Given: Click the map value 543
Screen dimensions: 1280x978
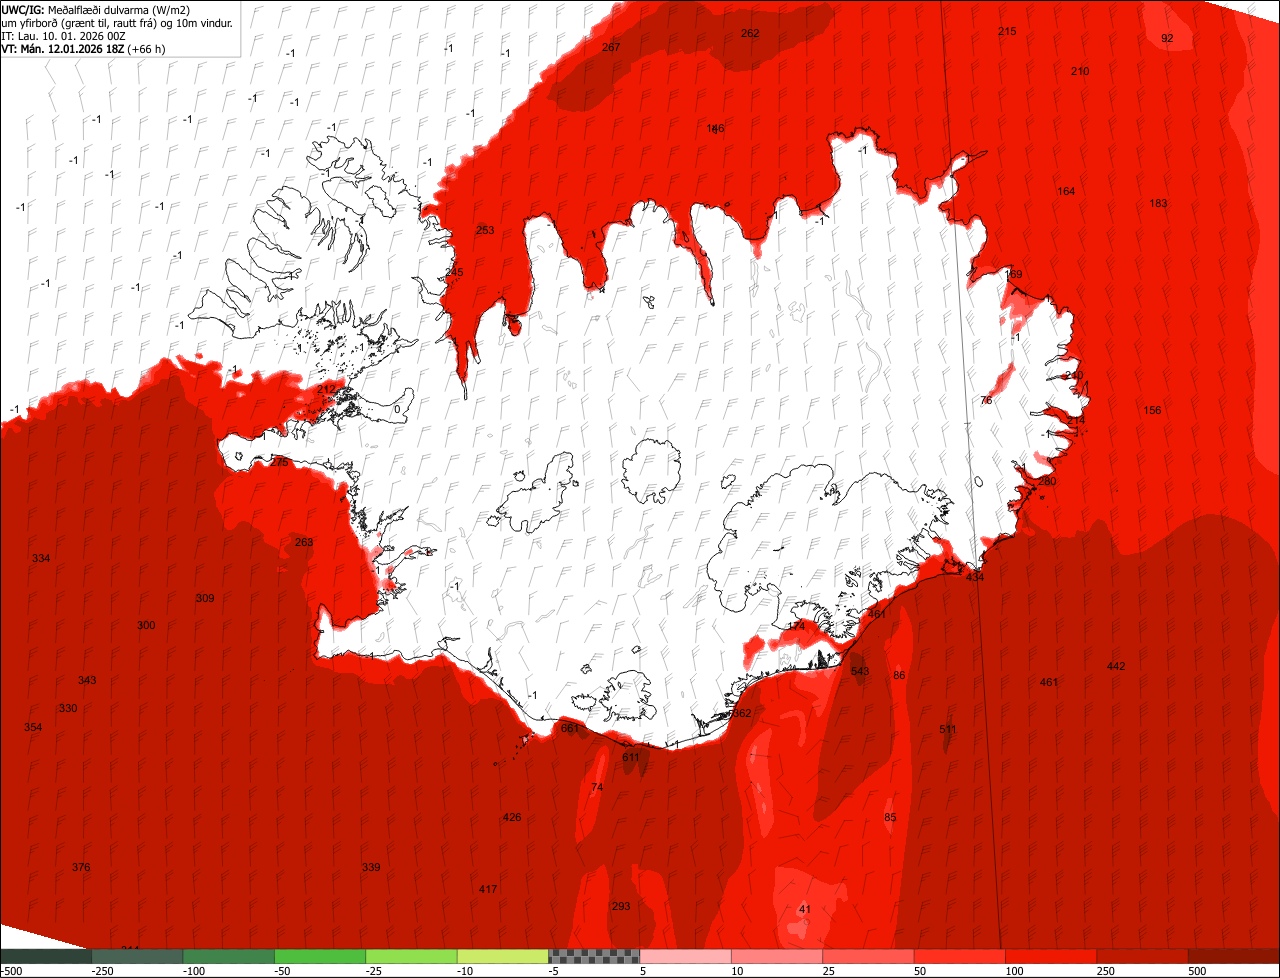Looking at the screenshot, I should [860, 671].
